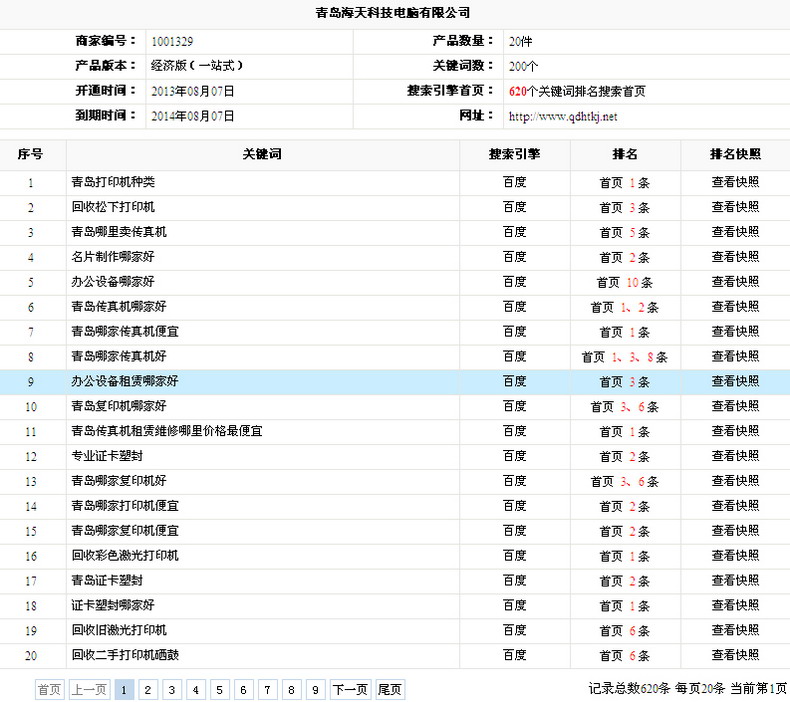Click the 排名 column header
Viewport: 790px width, 702px height.
pyautogui.click(x=625, y=154)
